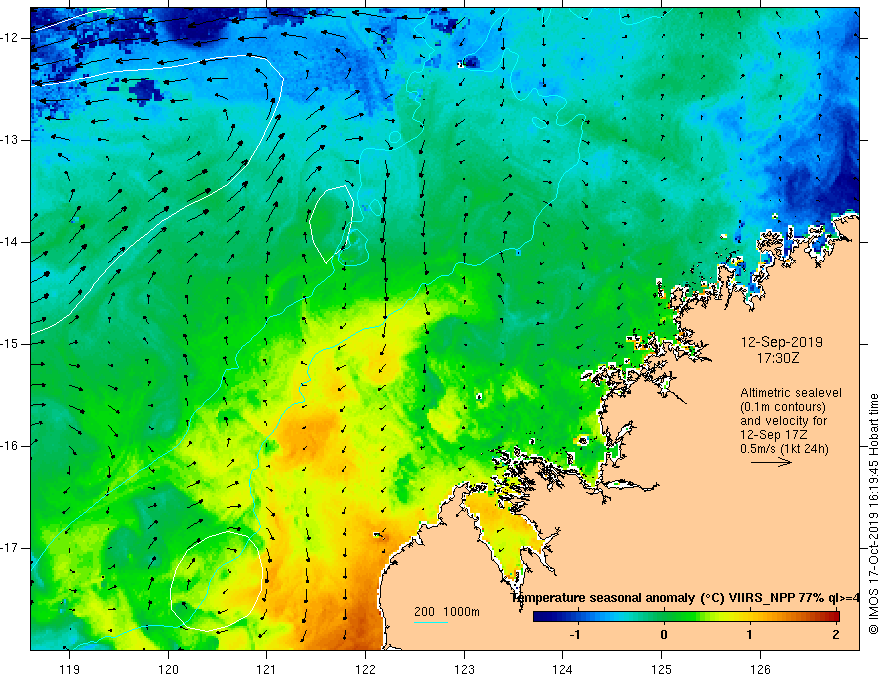880x680 pixels.
Task: Click the latitude axis label '-17'
Action: (10, 548)
